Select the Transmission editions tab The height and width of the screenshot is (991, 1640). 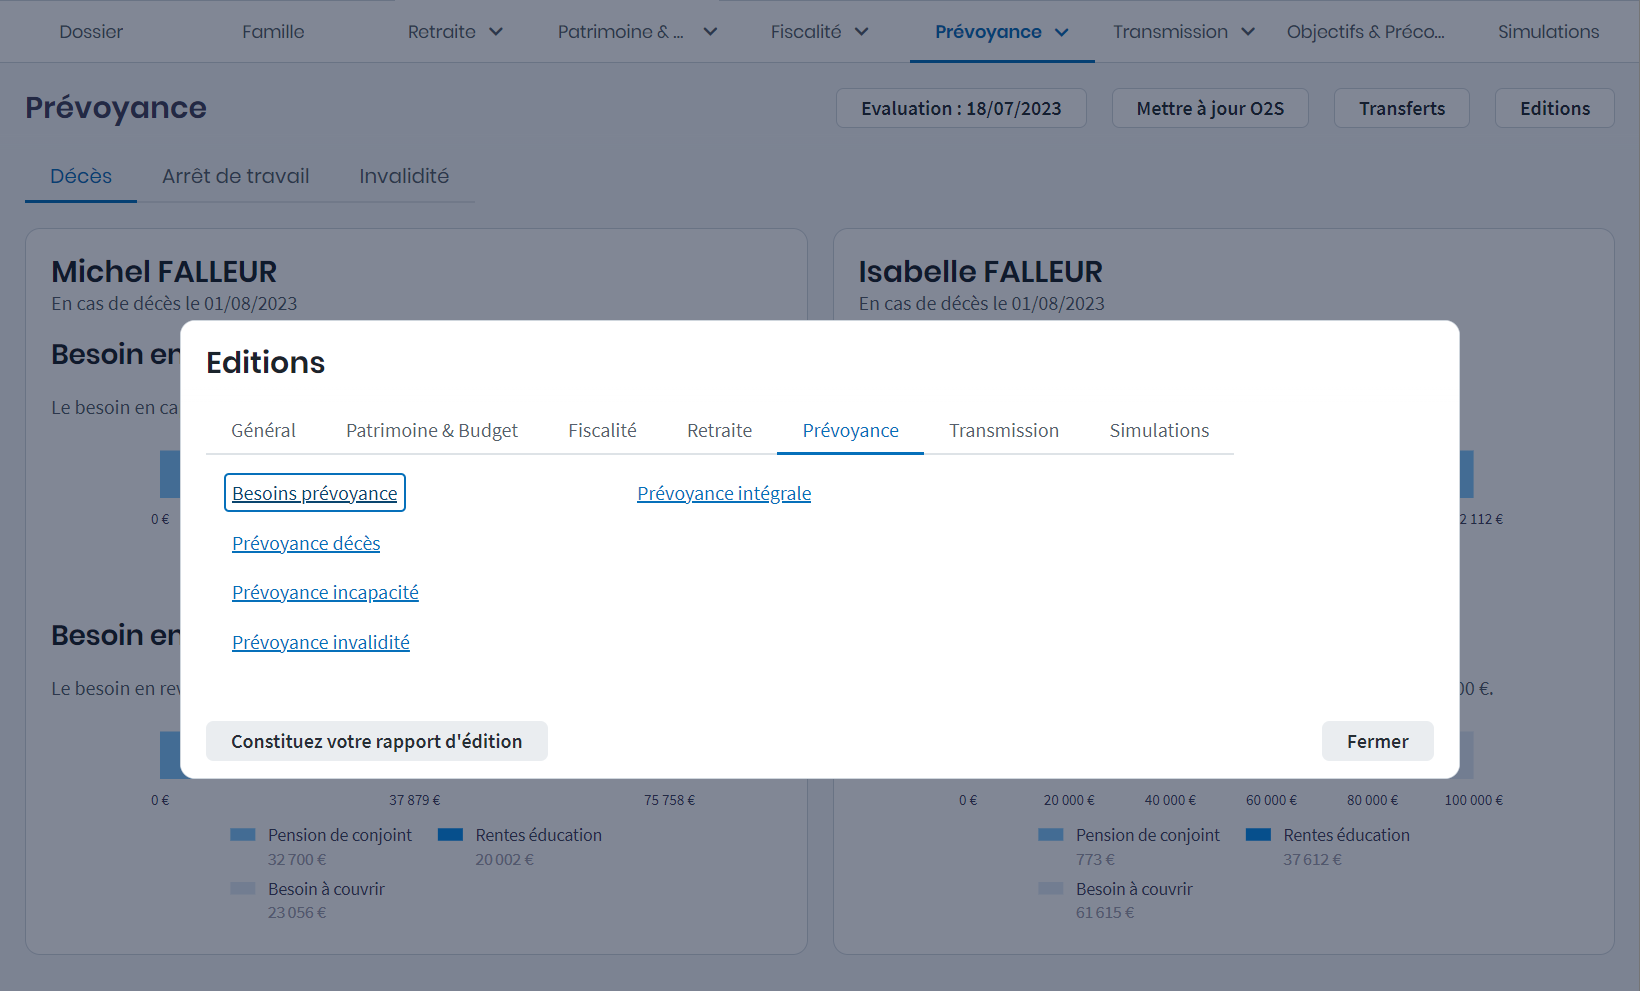1004,430
